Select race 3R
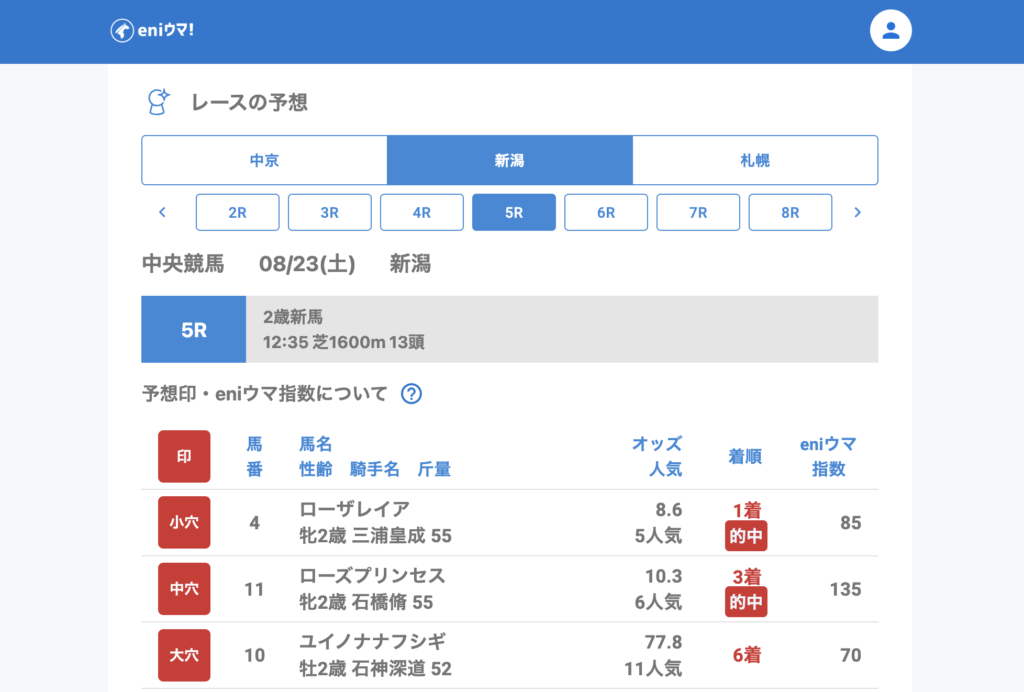This screenshot has width=1024, height=692. 329,212
